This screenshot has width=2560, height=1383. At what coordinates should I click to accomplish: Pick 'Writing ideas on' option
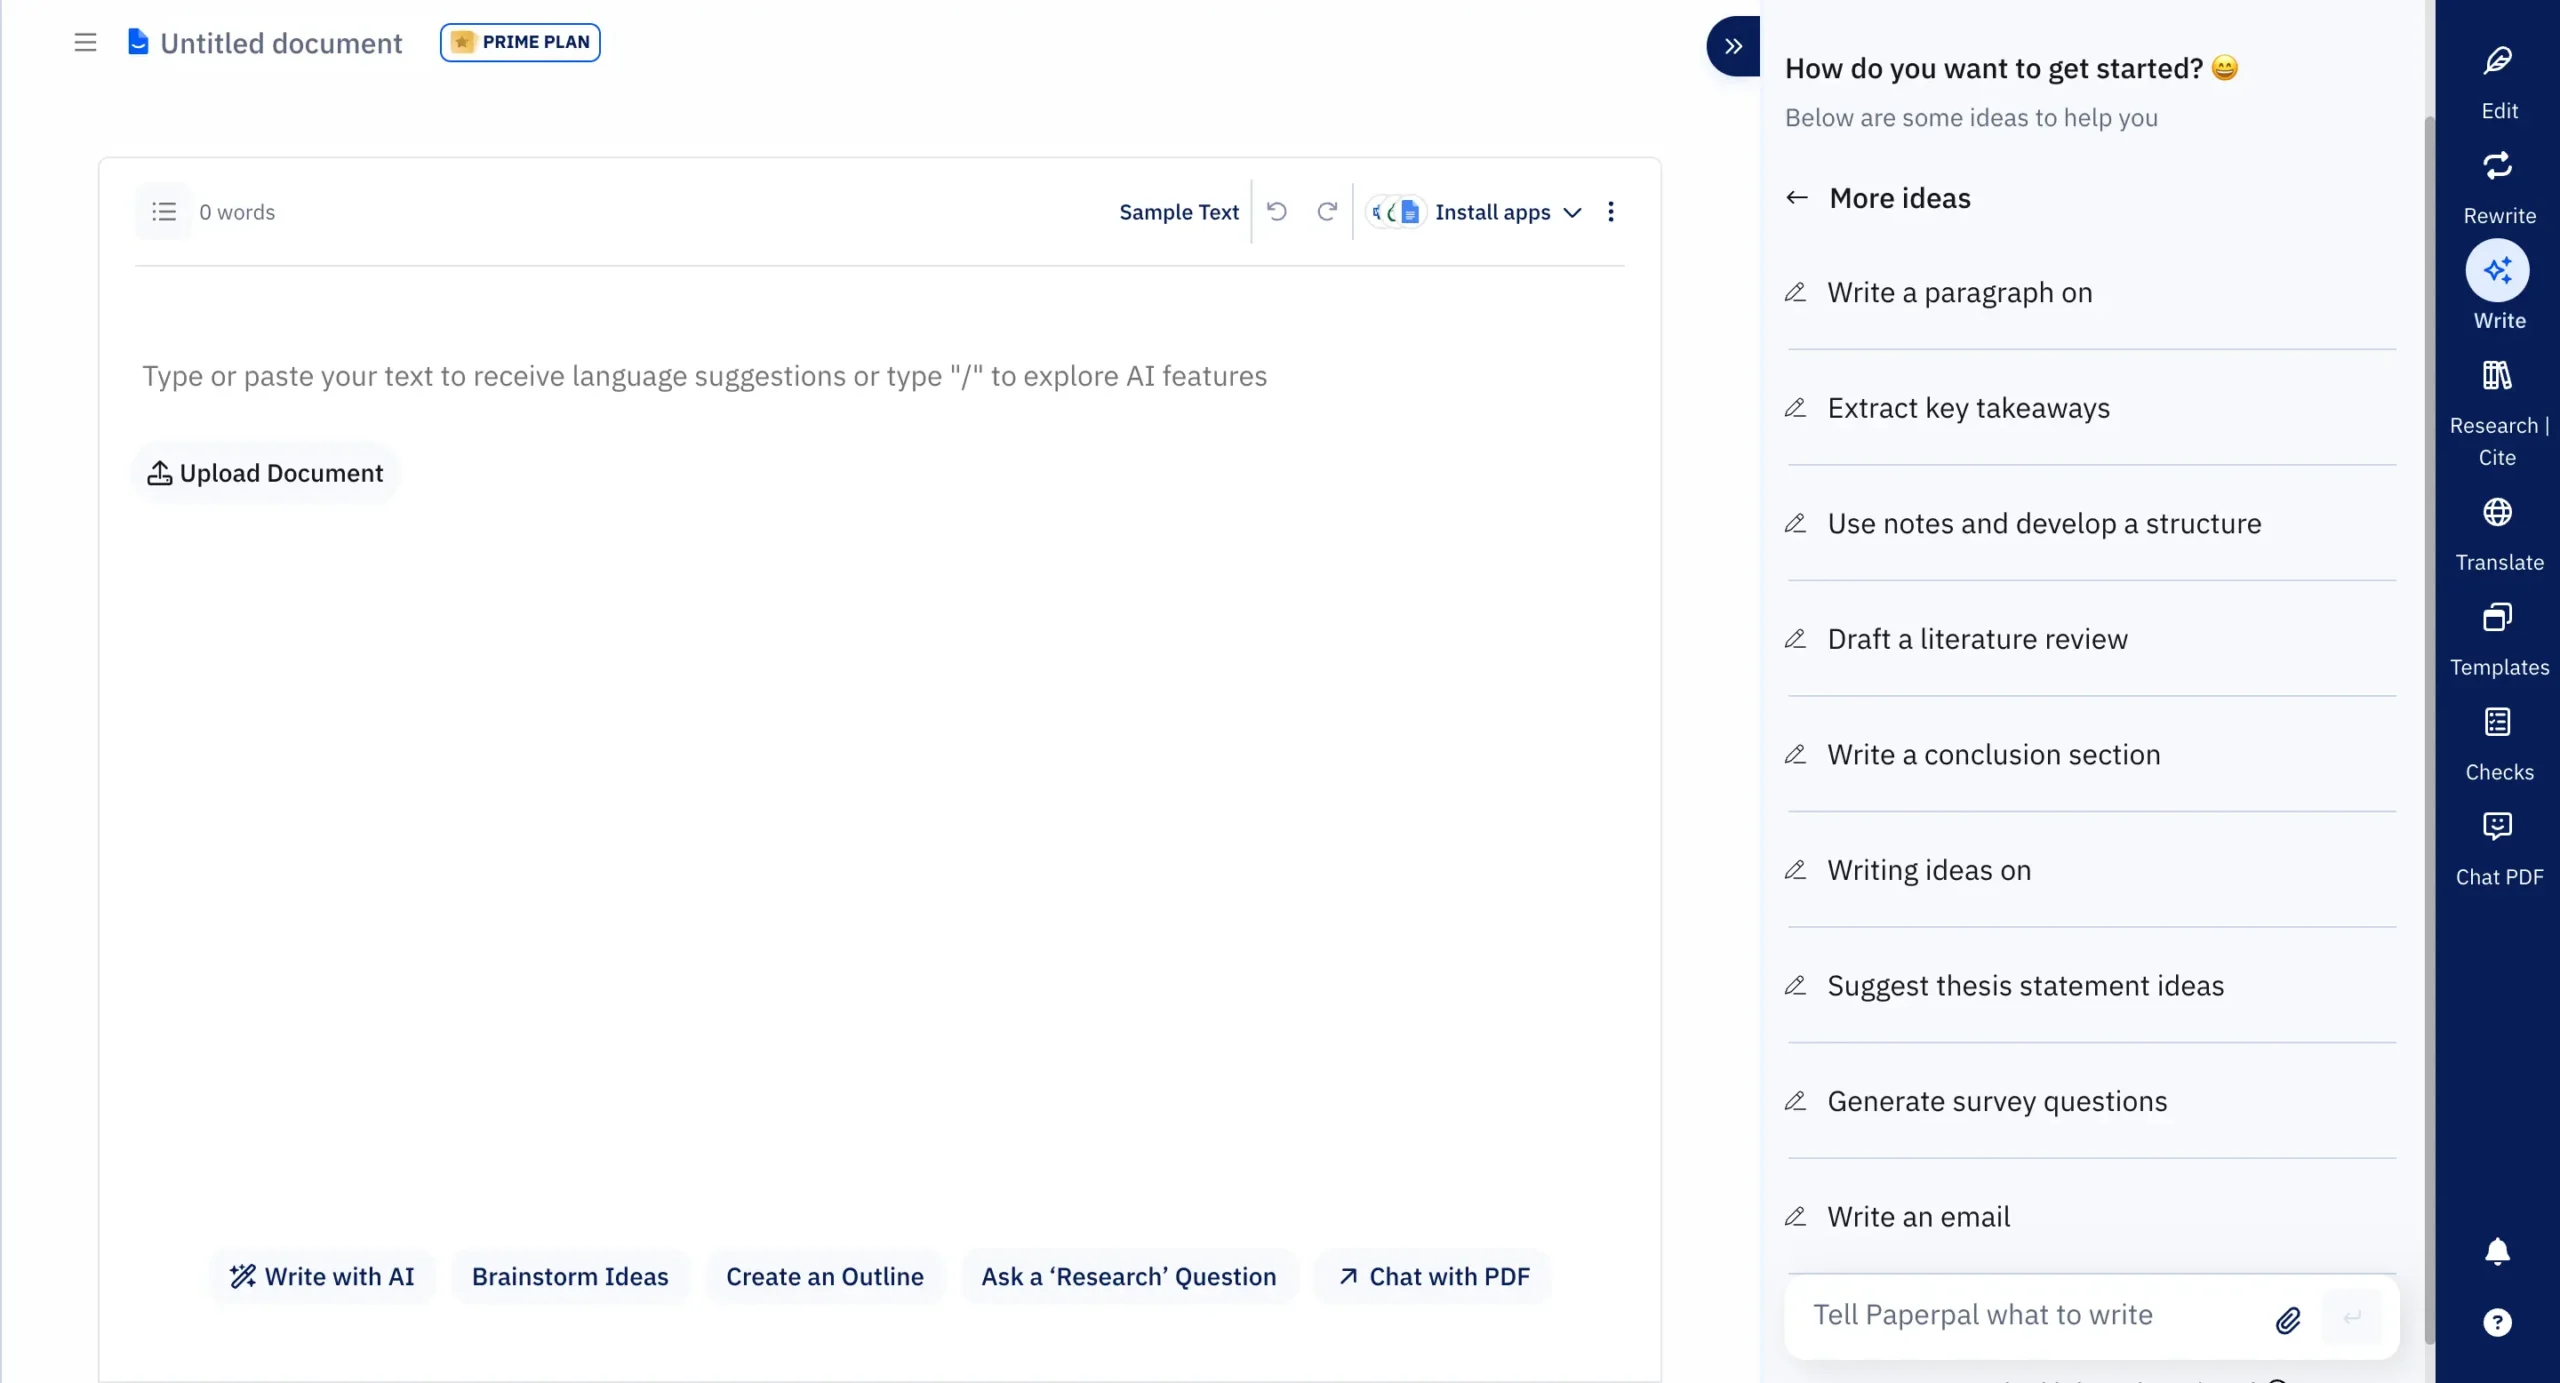click(2091, 870)
